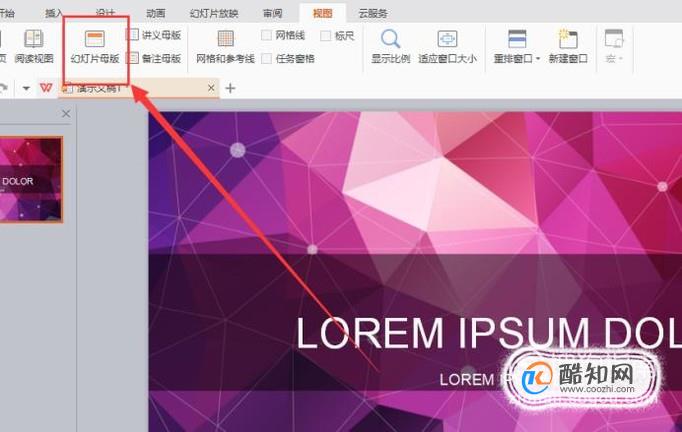This screenshot has width=682, height=432.
Task: Switch to the Review (审阅) tab
Action: coord(273,13)
